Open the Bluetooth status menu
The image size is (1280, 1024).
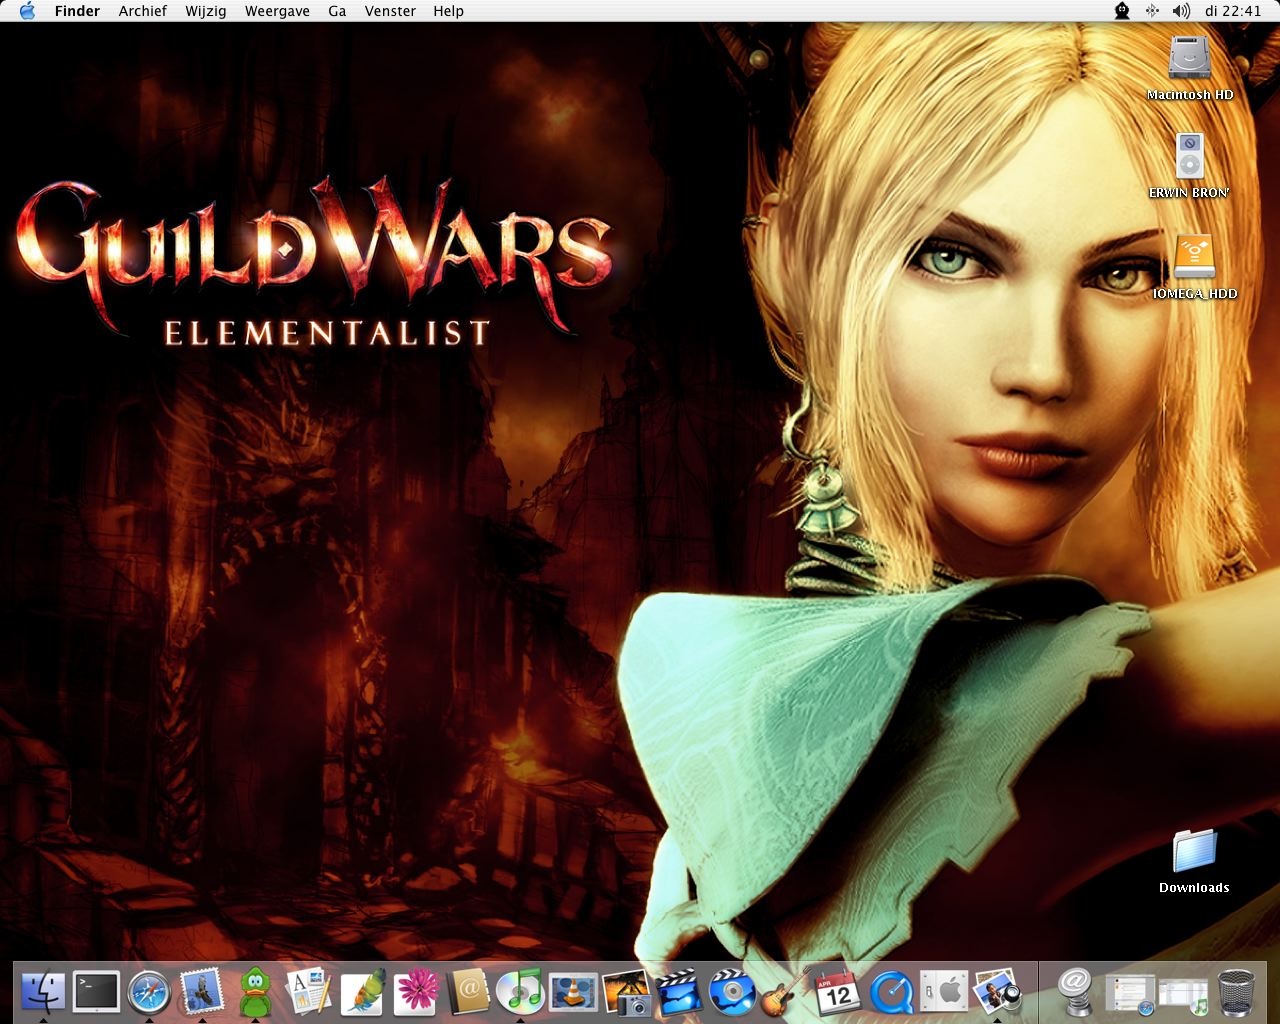point(1152,11)
